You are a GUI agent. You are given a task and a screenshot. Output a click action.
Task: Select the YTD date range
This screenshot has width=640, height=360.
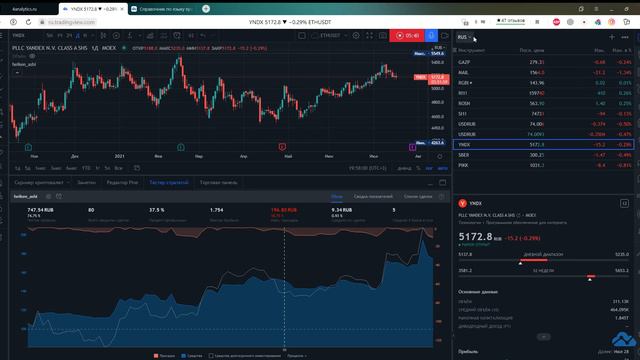click(x=86, y=168)
